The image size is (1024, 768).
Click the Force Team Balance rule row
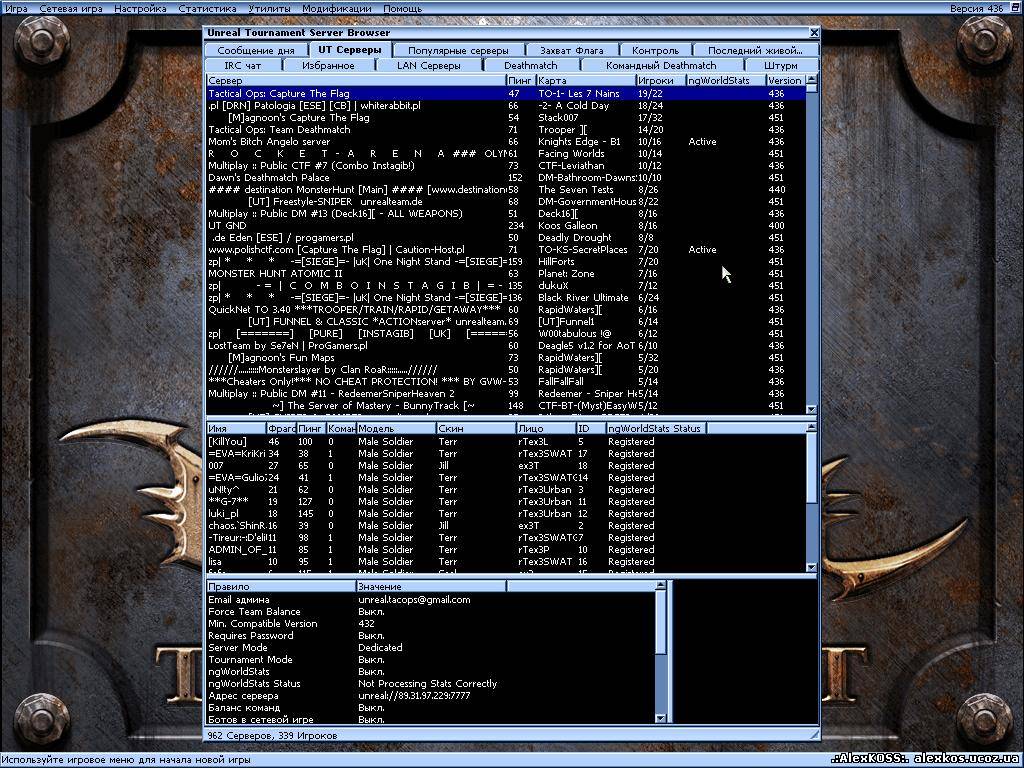pos(431,611)
